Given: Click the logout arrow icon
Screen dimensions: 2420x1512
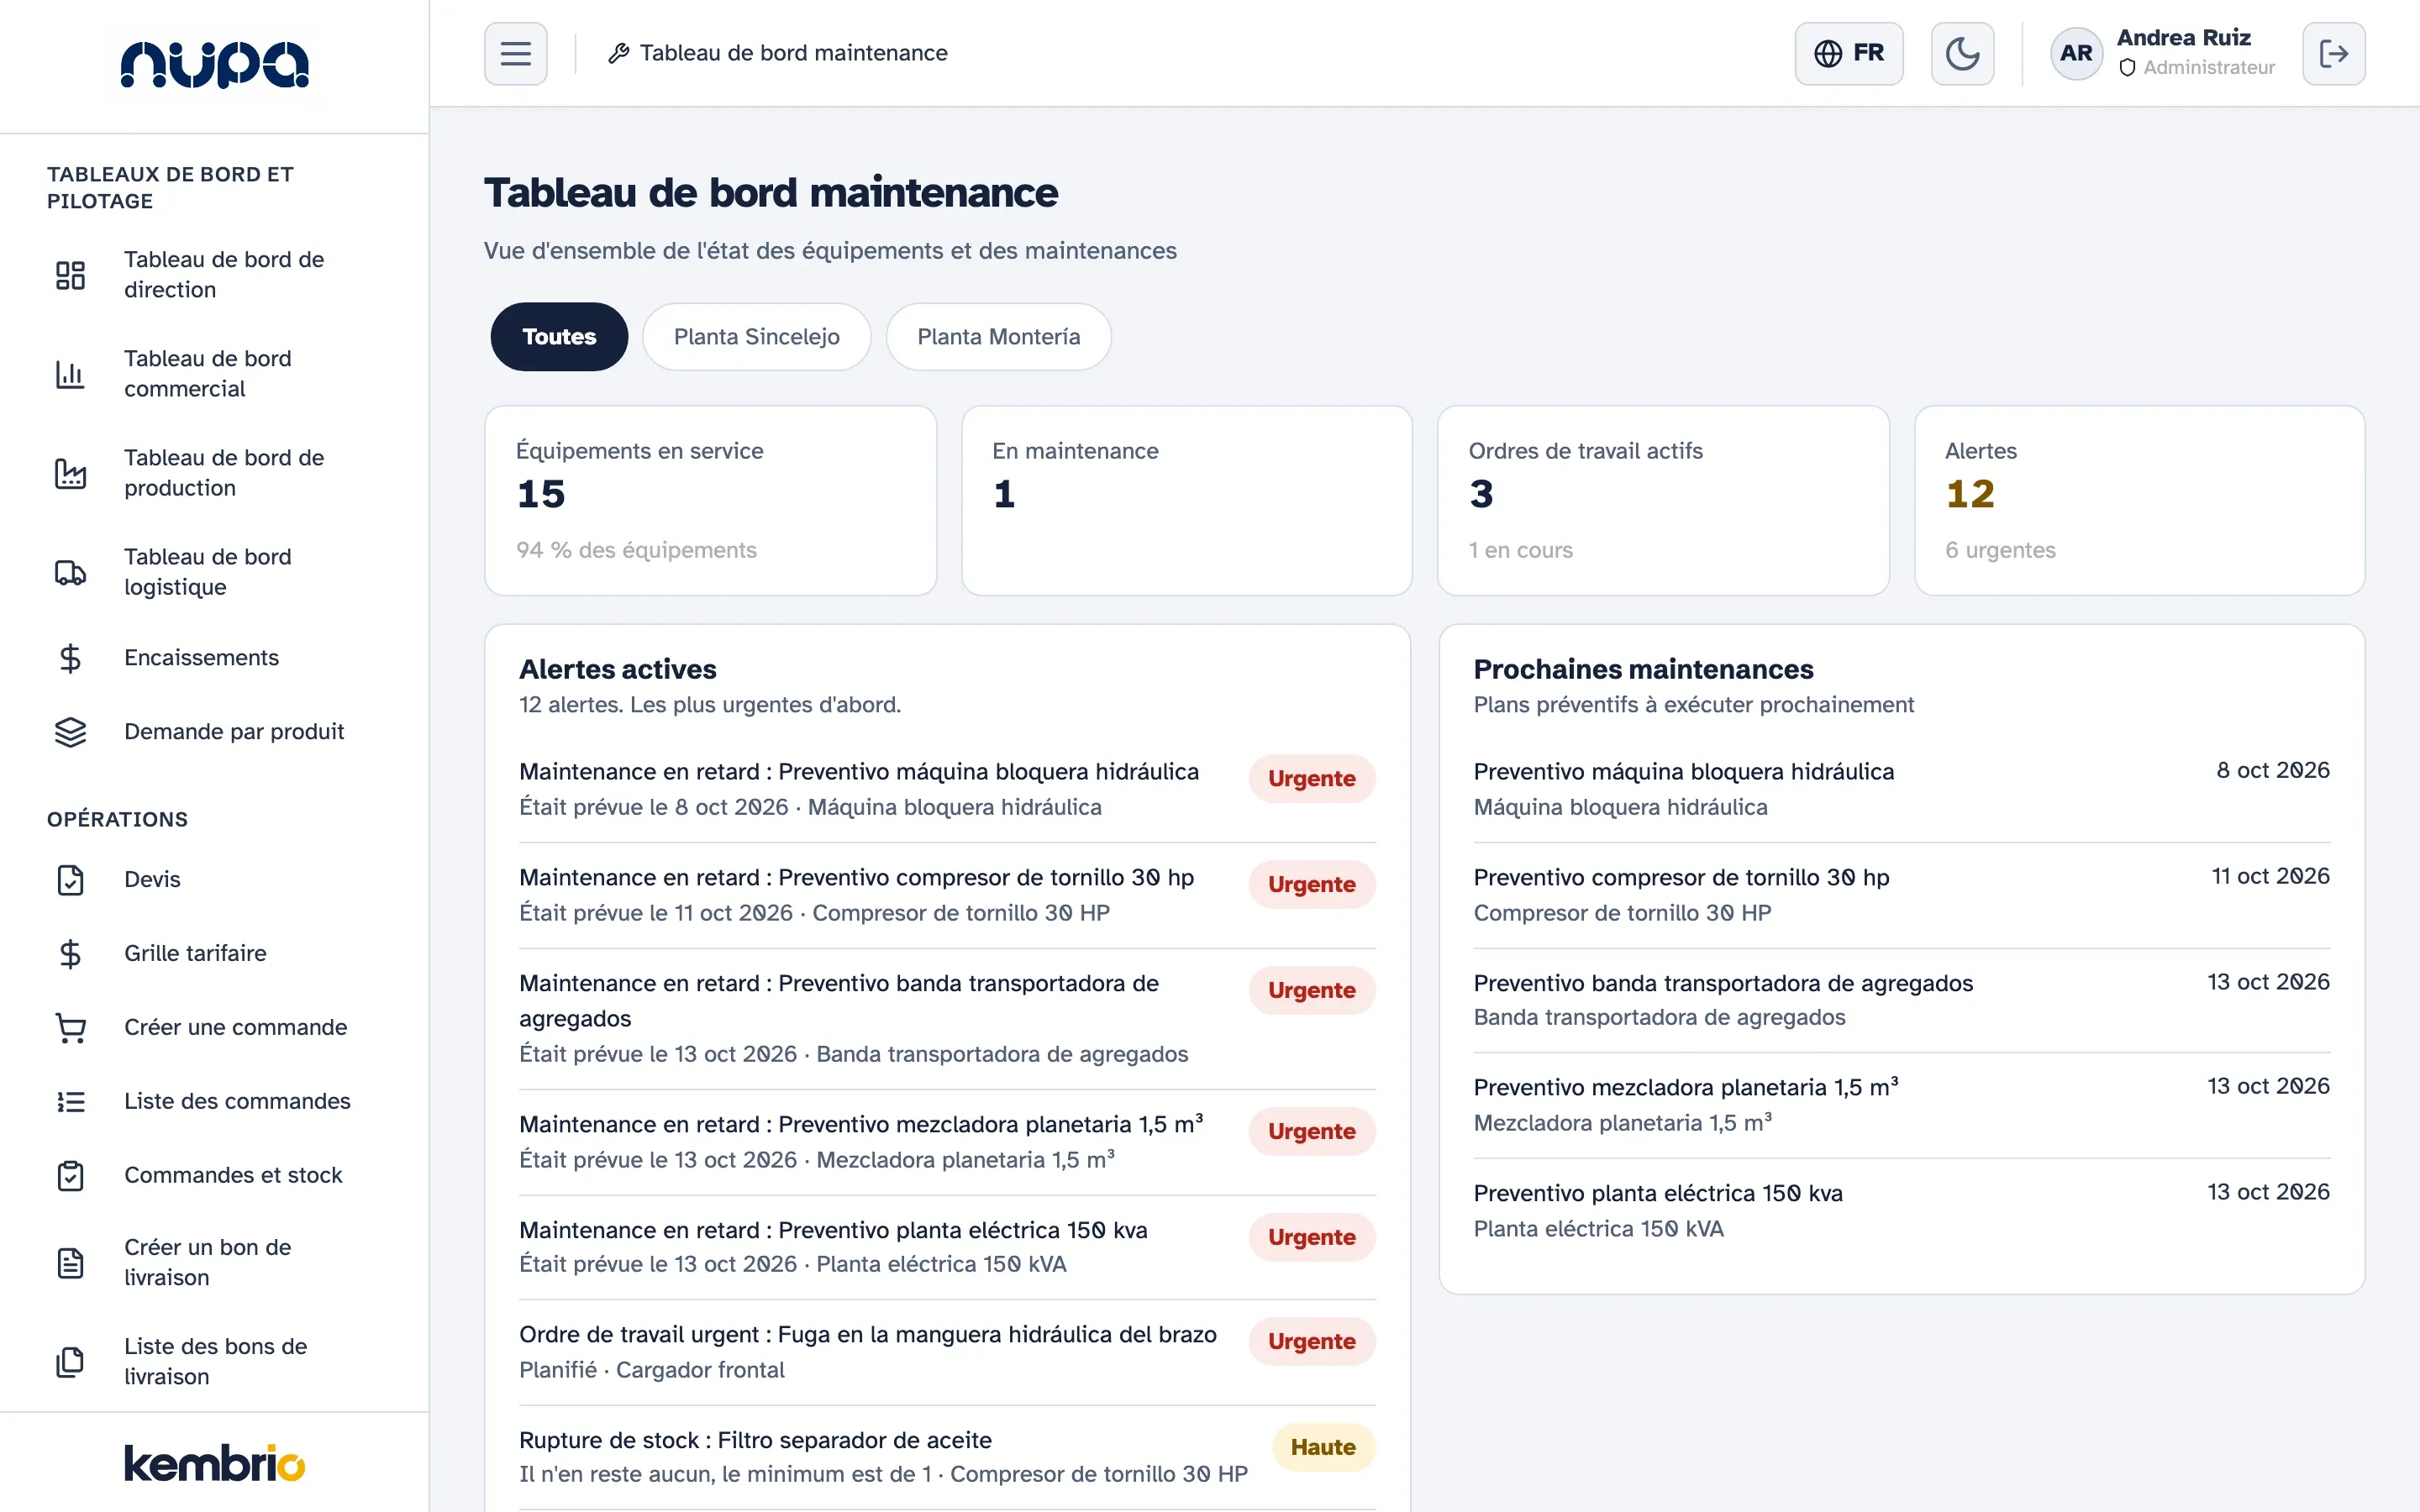Looking at the screenshot, I should click(2333, 53).
